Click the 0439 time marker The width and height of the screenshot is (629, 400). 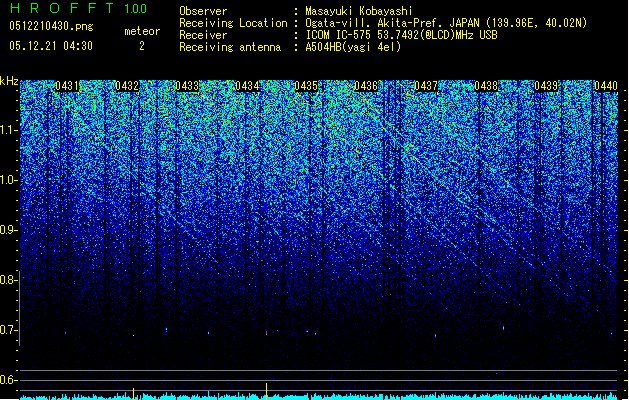pyautogui.click(x=546, y=86)
